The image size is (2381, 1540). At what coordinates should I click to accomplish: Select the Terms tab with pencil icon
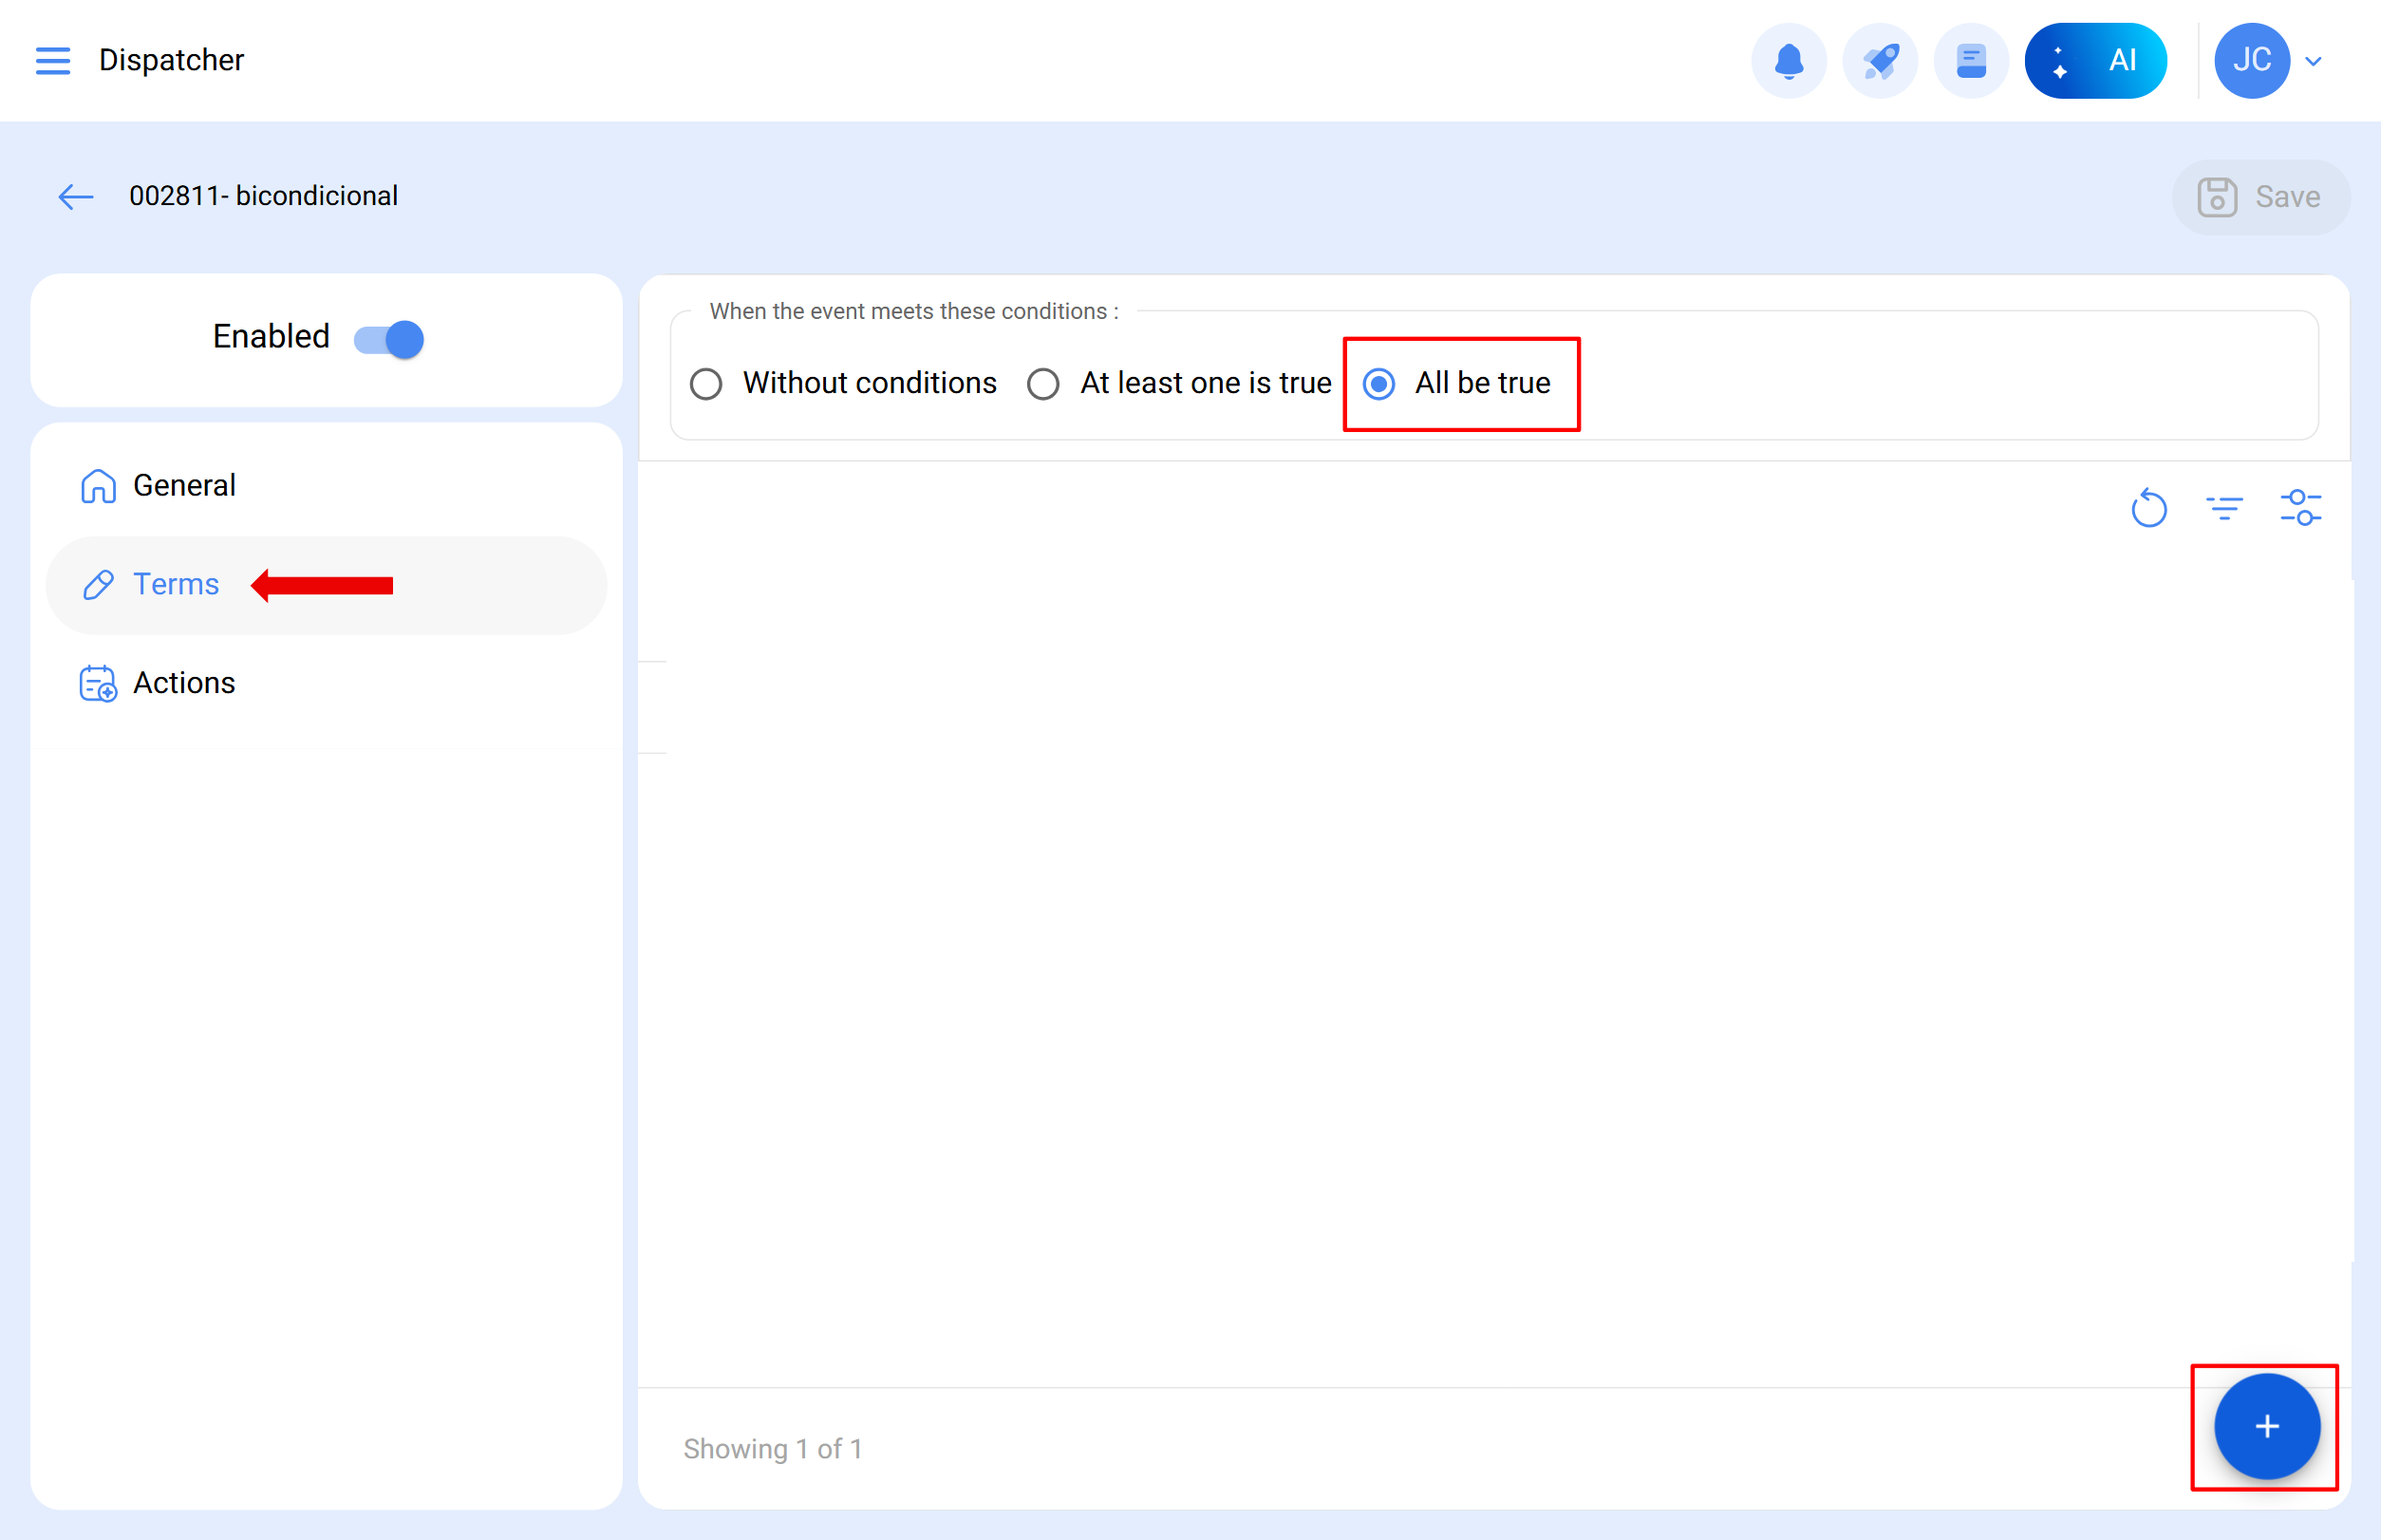(177, 584)
